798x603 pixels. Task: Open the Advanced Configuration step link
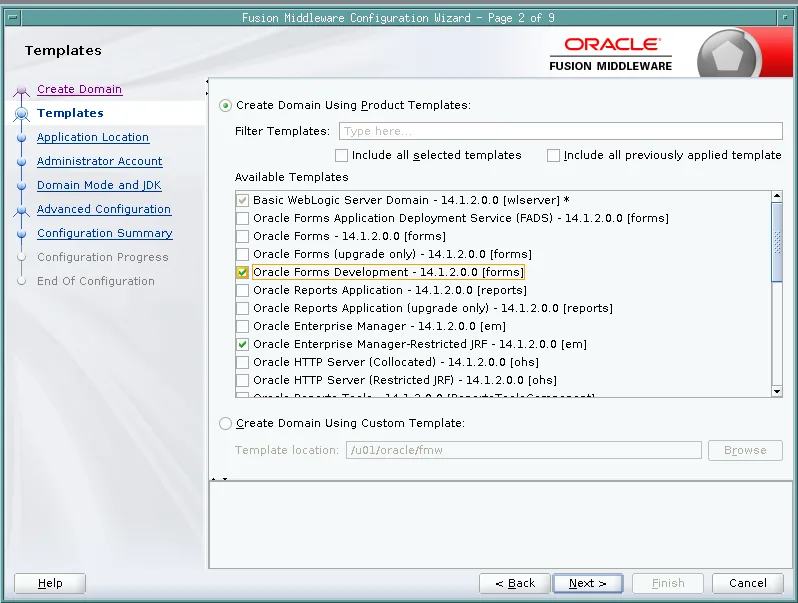(x=104, y=209)
